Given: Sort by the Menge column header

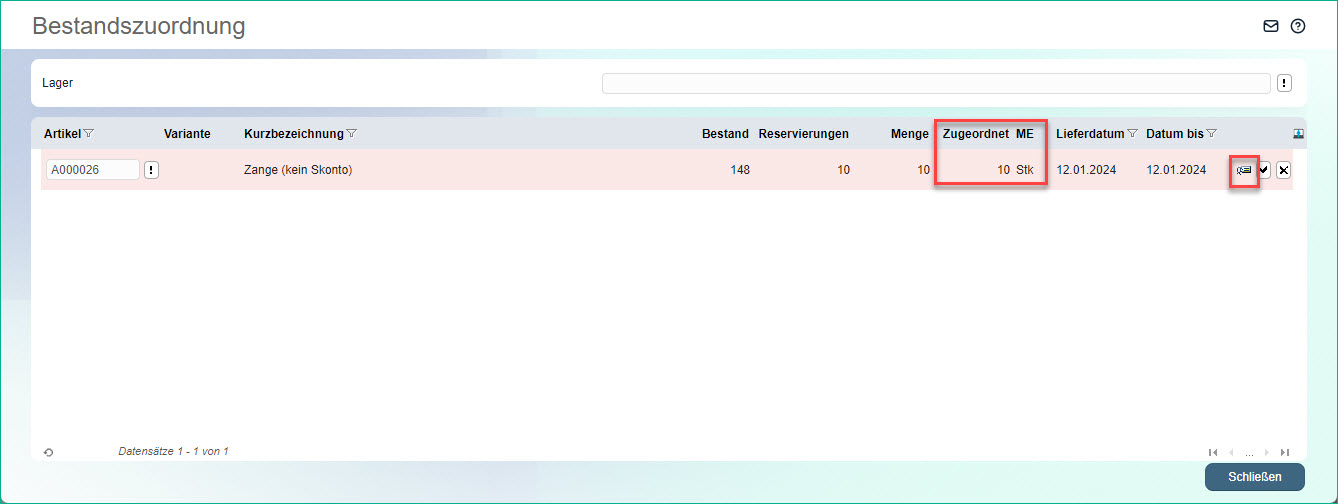Looking at the screenshot, I should tap(910, 133).
